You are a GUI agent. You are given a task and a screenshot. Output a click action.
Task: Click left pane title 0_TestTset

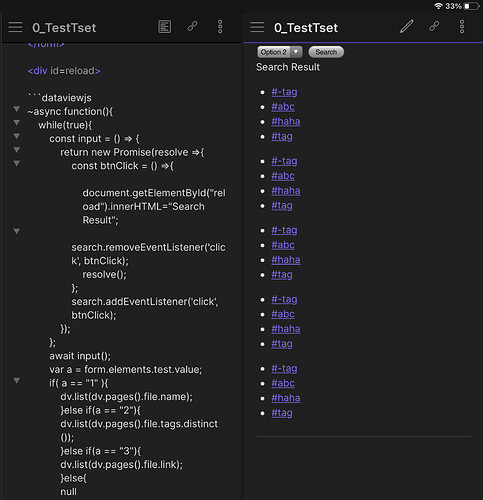point(64,28)
